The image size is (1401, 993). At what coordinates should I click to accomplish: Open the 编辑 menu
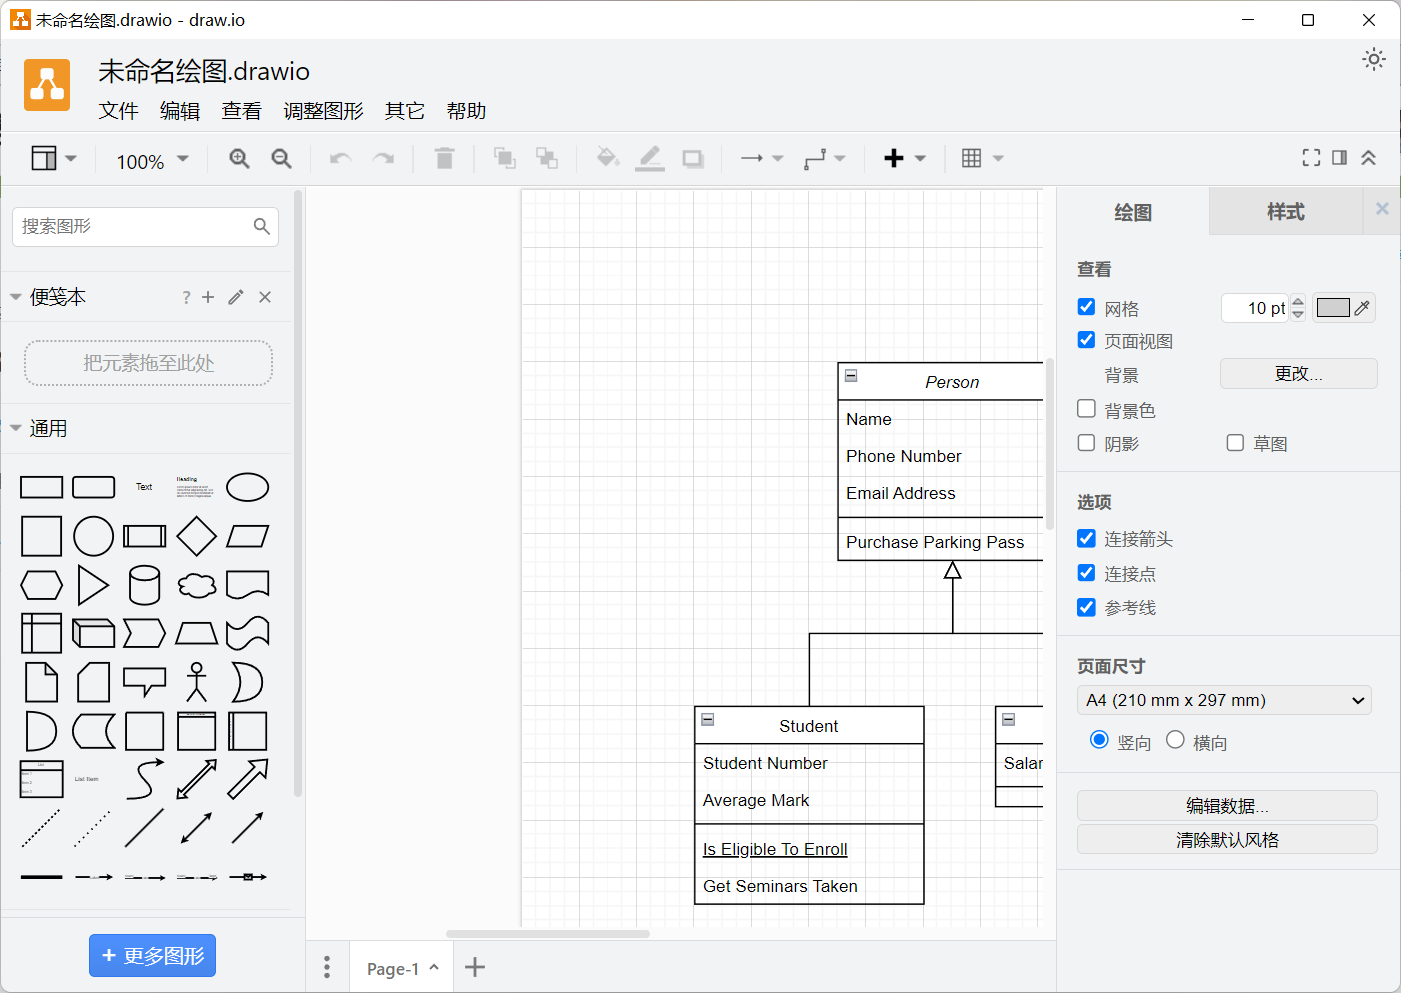180,111
